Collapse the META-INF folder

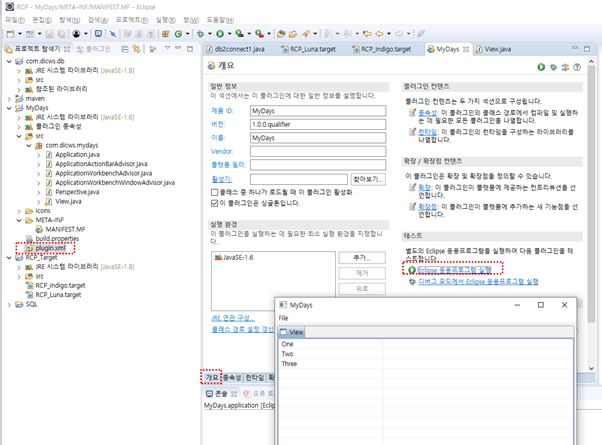pyautogui.click(x=19, y=220)
